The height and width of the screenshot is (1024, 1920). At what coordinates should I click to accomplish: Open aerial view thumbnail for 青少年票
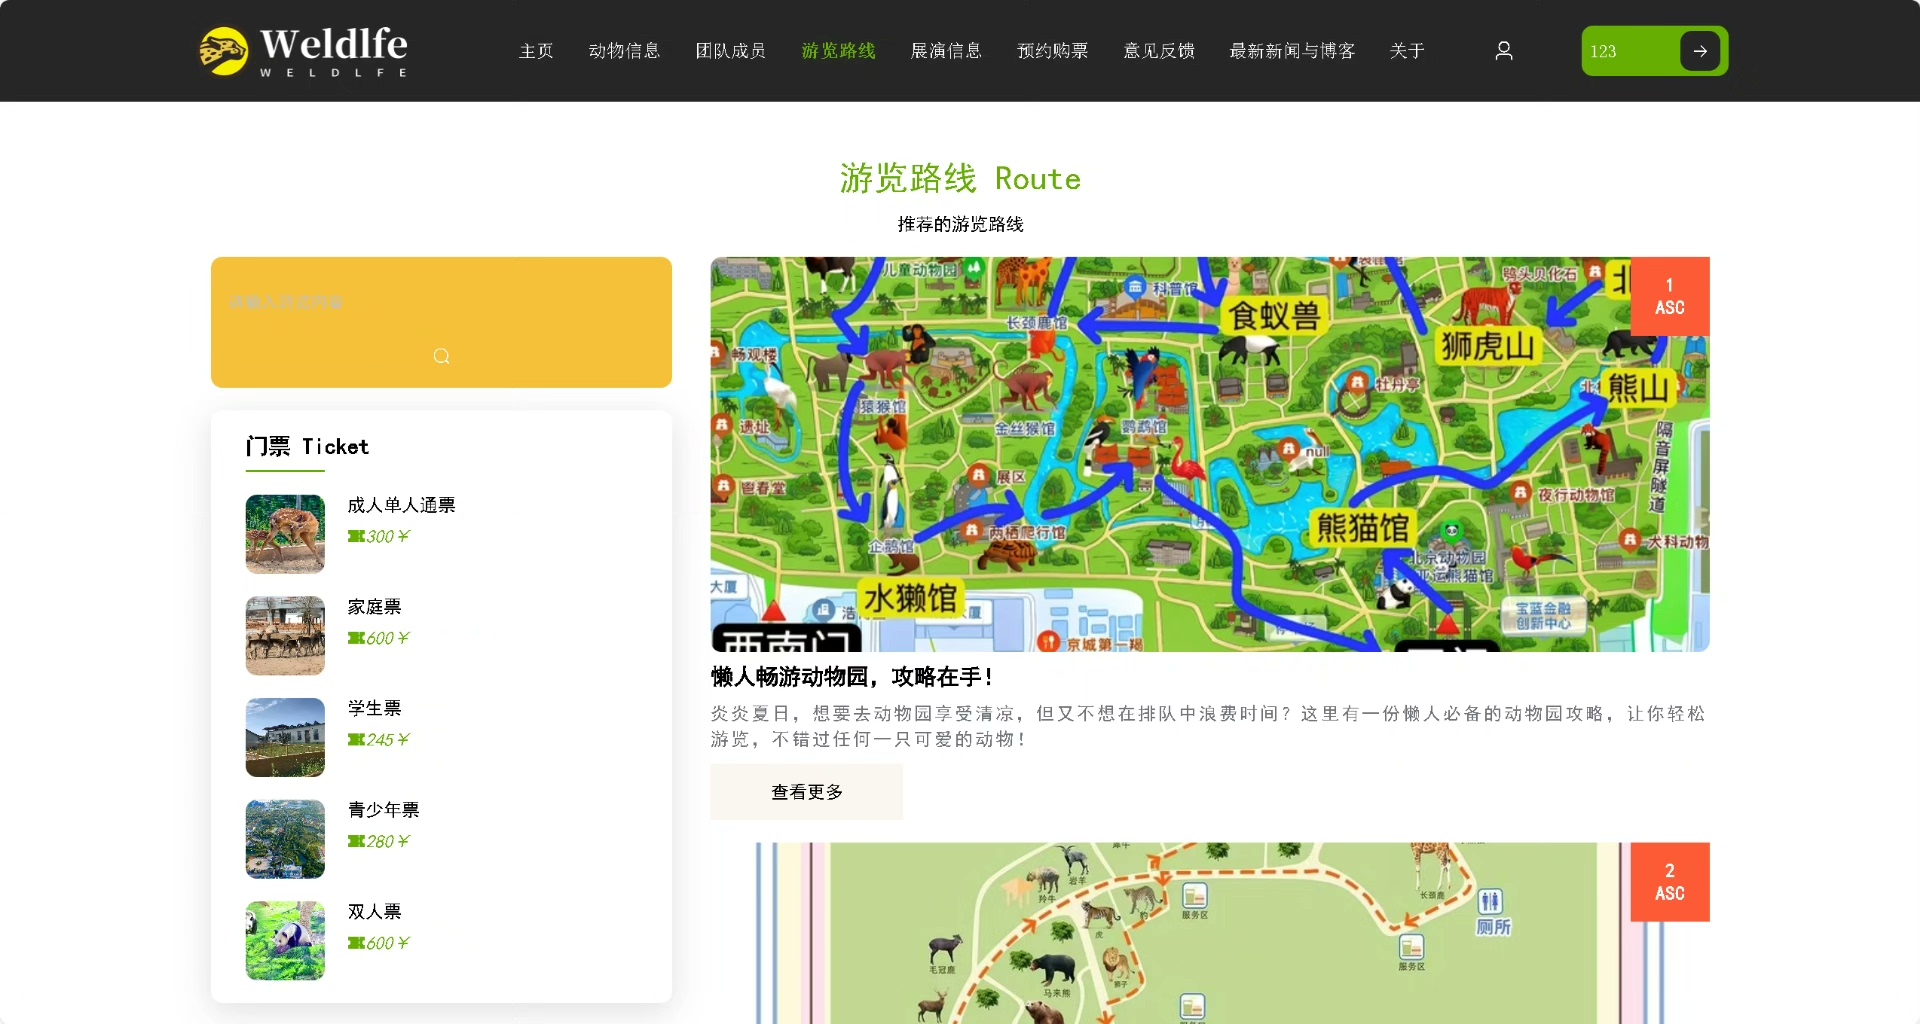tap(285, 839)
